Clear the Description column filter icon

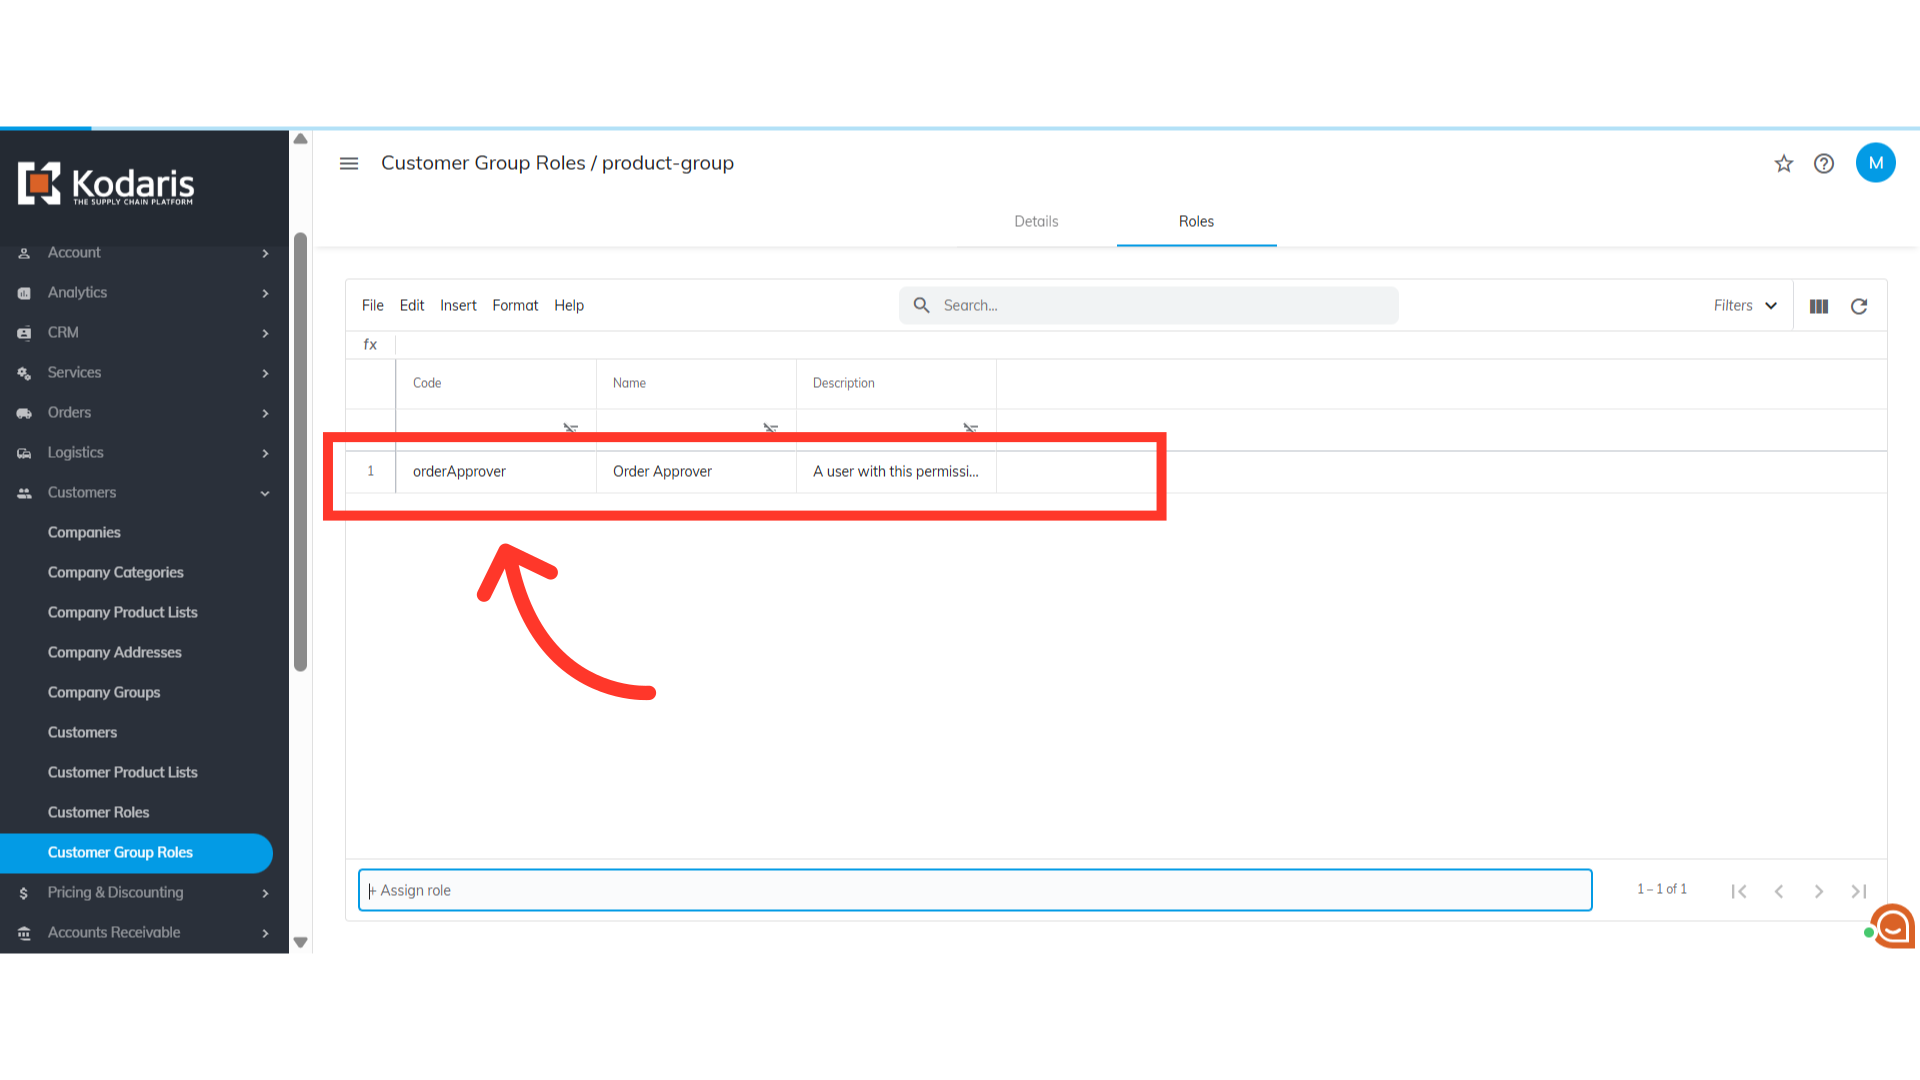click(x=971, y=428)
